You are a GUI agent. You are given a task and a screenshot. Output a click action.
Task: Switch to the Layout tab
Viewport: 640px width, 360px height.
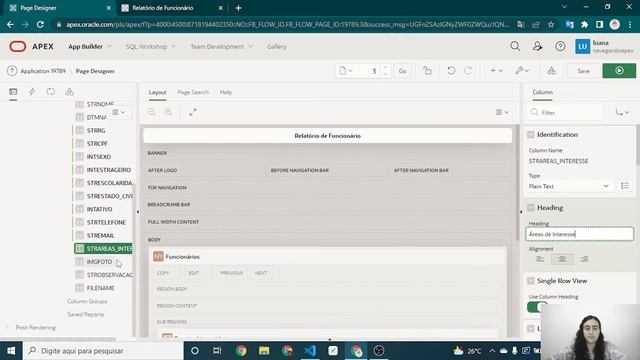click(x=157, y=92)
